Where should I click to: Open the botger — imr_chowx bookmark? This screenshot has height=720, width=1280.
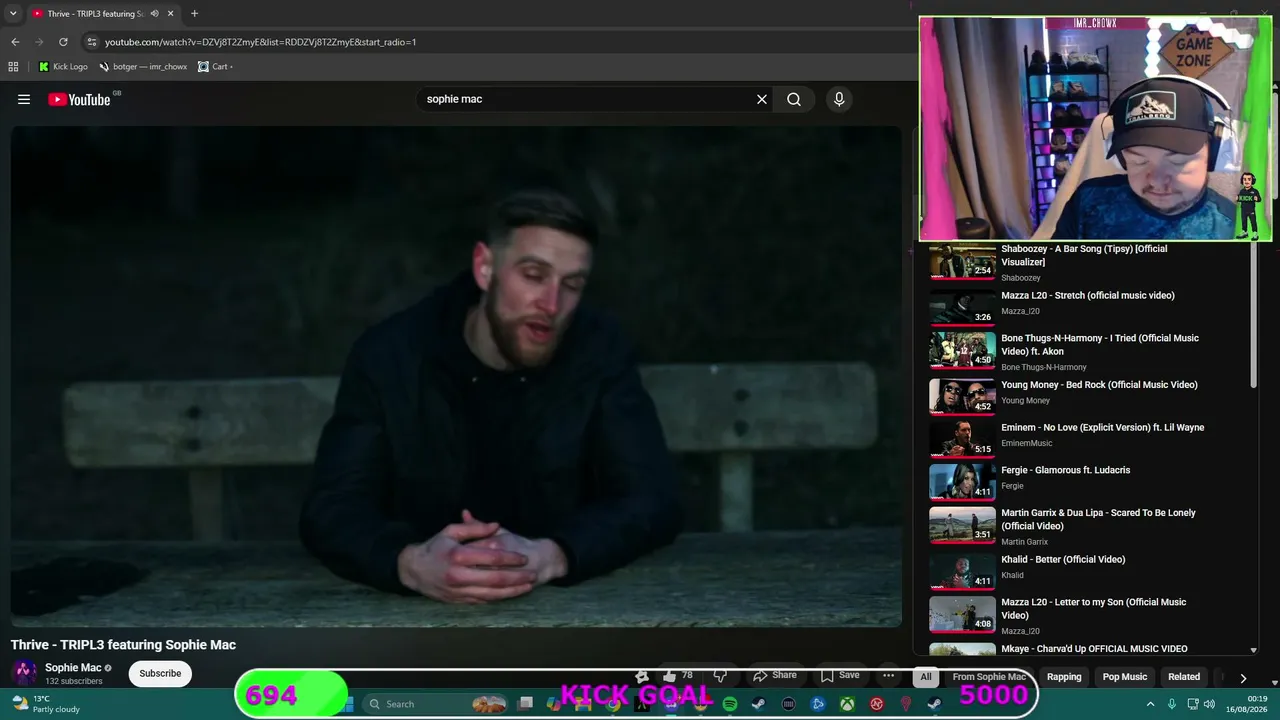tap(143, 67)
